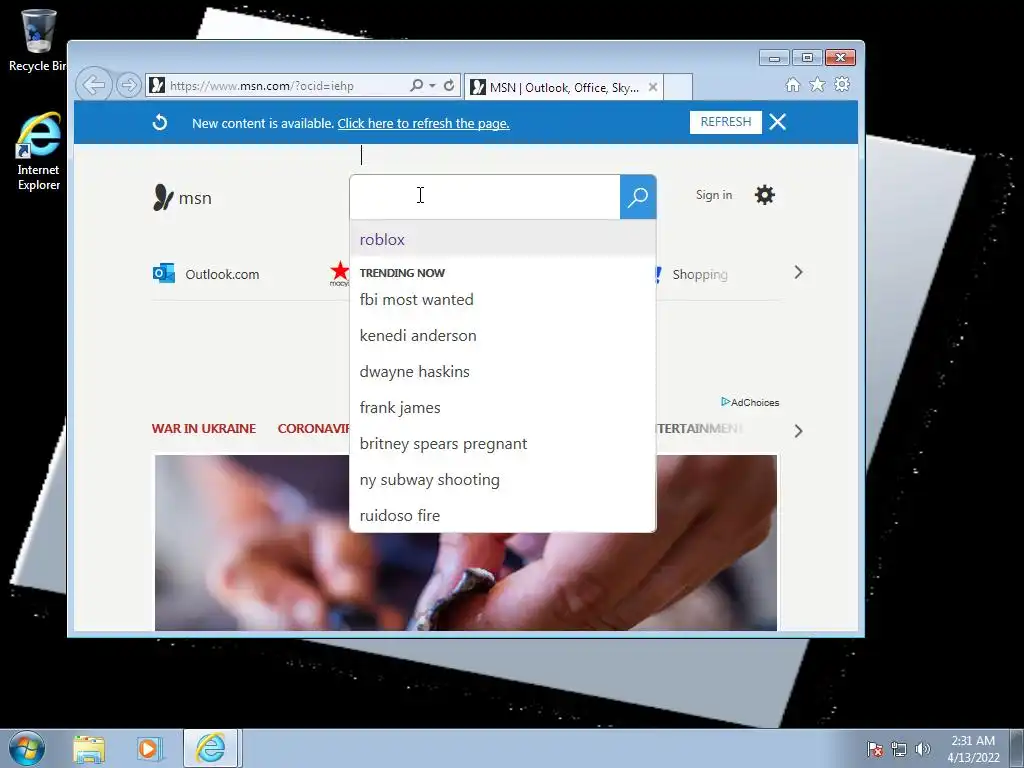This screenshot has width=1024, height=768.
Task: Select 'britney spears pregnant' suggestion
Action: tap(503, 443)
